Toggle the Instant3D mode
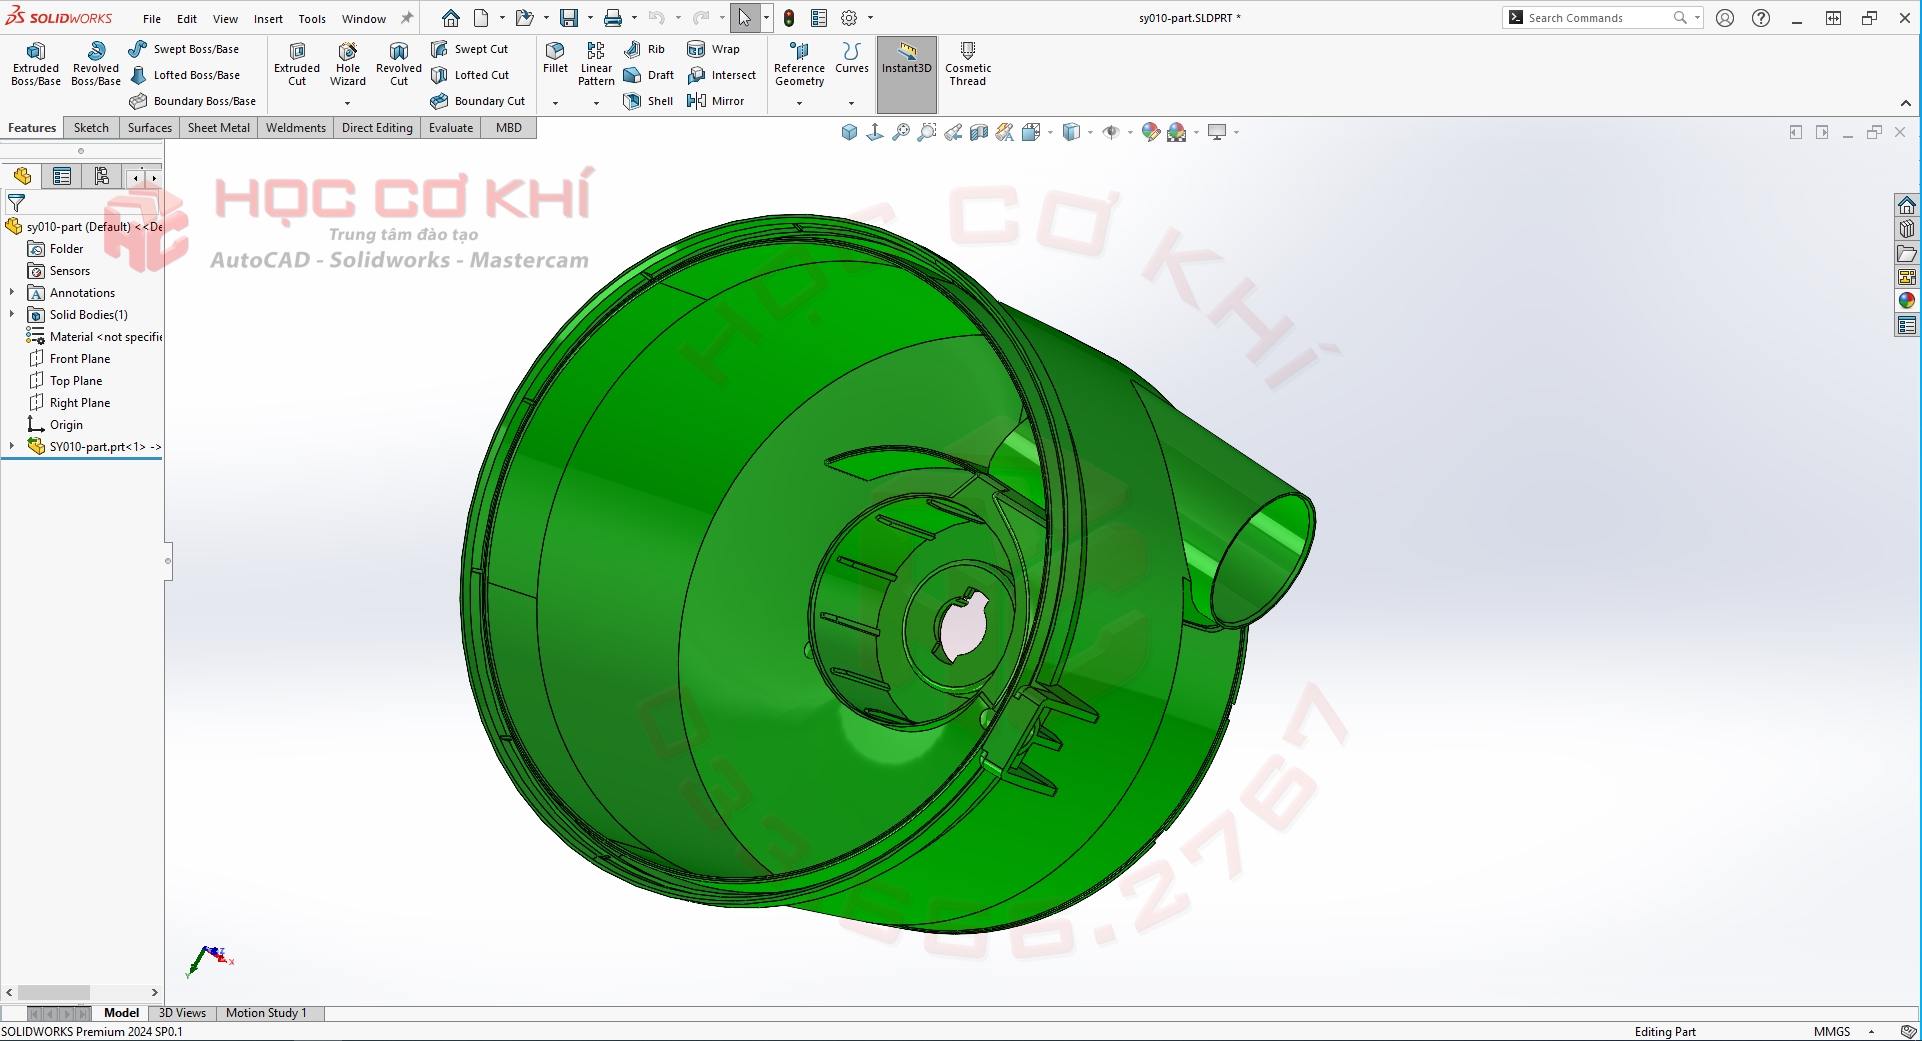The height and width of the screenshot is (1041, 1922). pyautogui.click(x=907, y=74)
